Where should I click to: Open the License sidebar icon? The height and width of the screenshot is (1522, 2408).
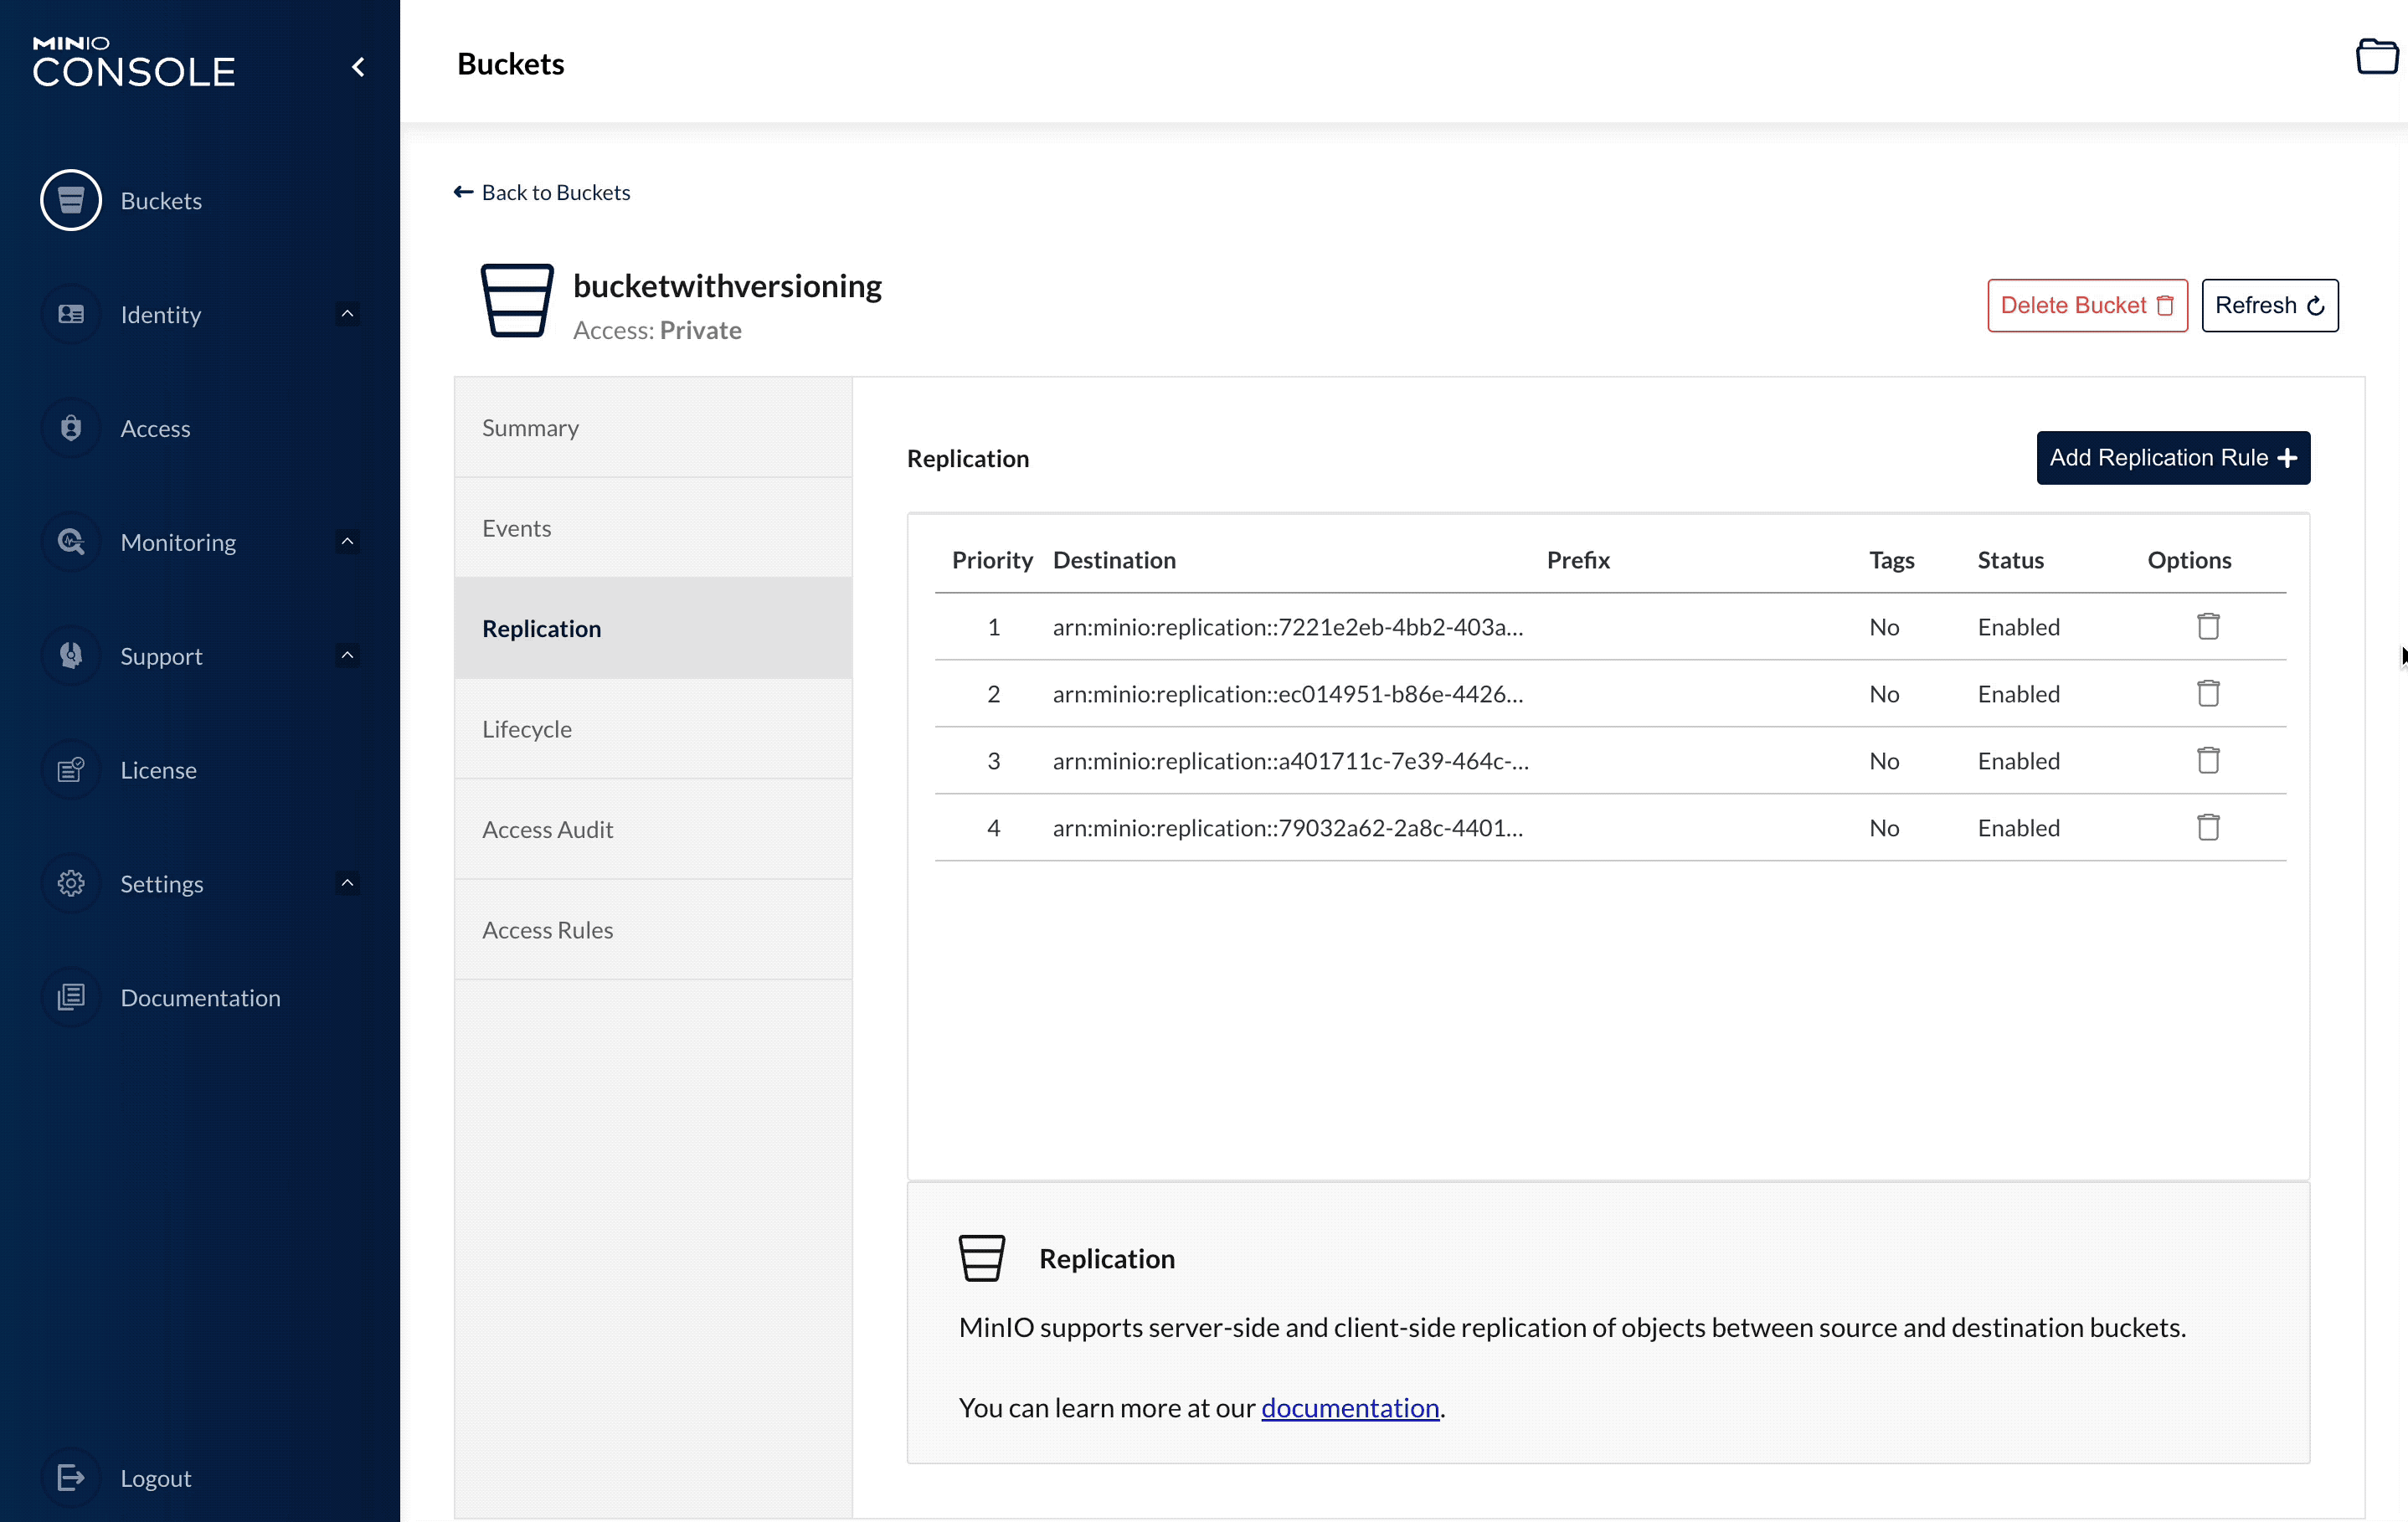tap(70, 770)
